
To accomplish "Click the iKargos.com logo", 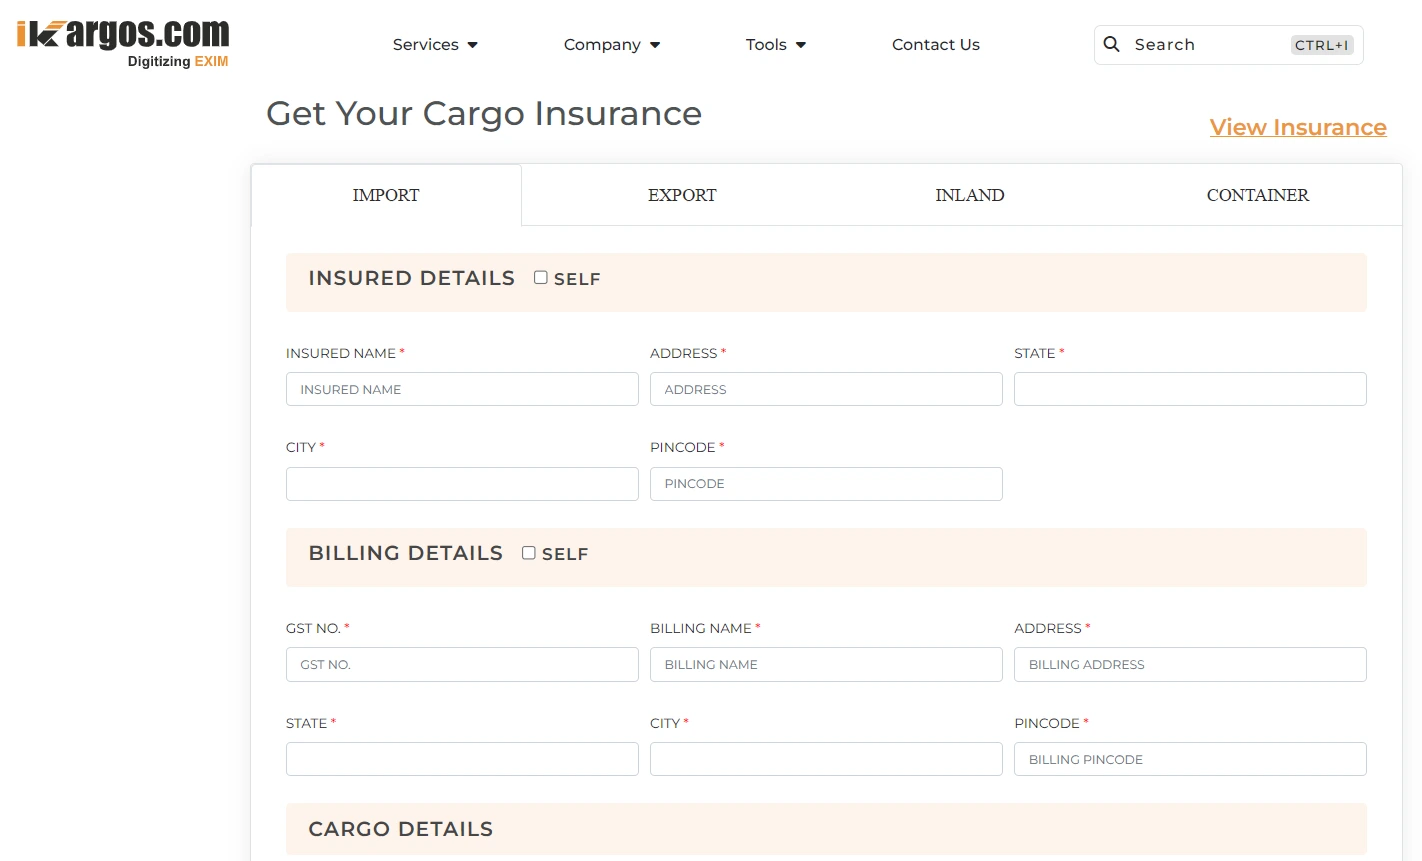I will click(123, 43).
